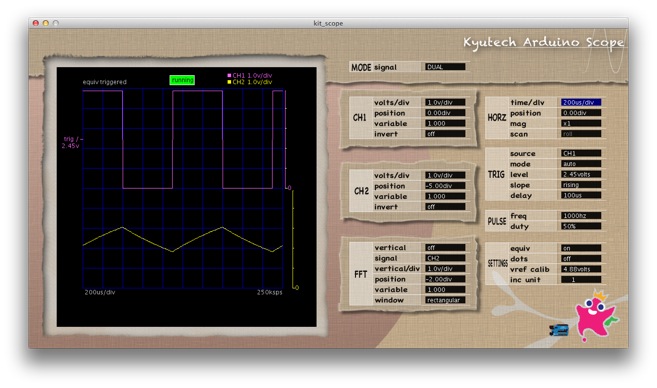This screenshot has width=657, height=388.
Task: Toggle CH2 invert off setting
Action: pyautogui.click(x=445, y=207)
